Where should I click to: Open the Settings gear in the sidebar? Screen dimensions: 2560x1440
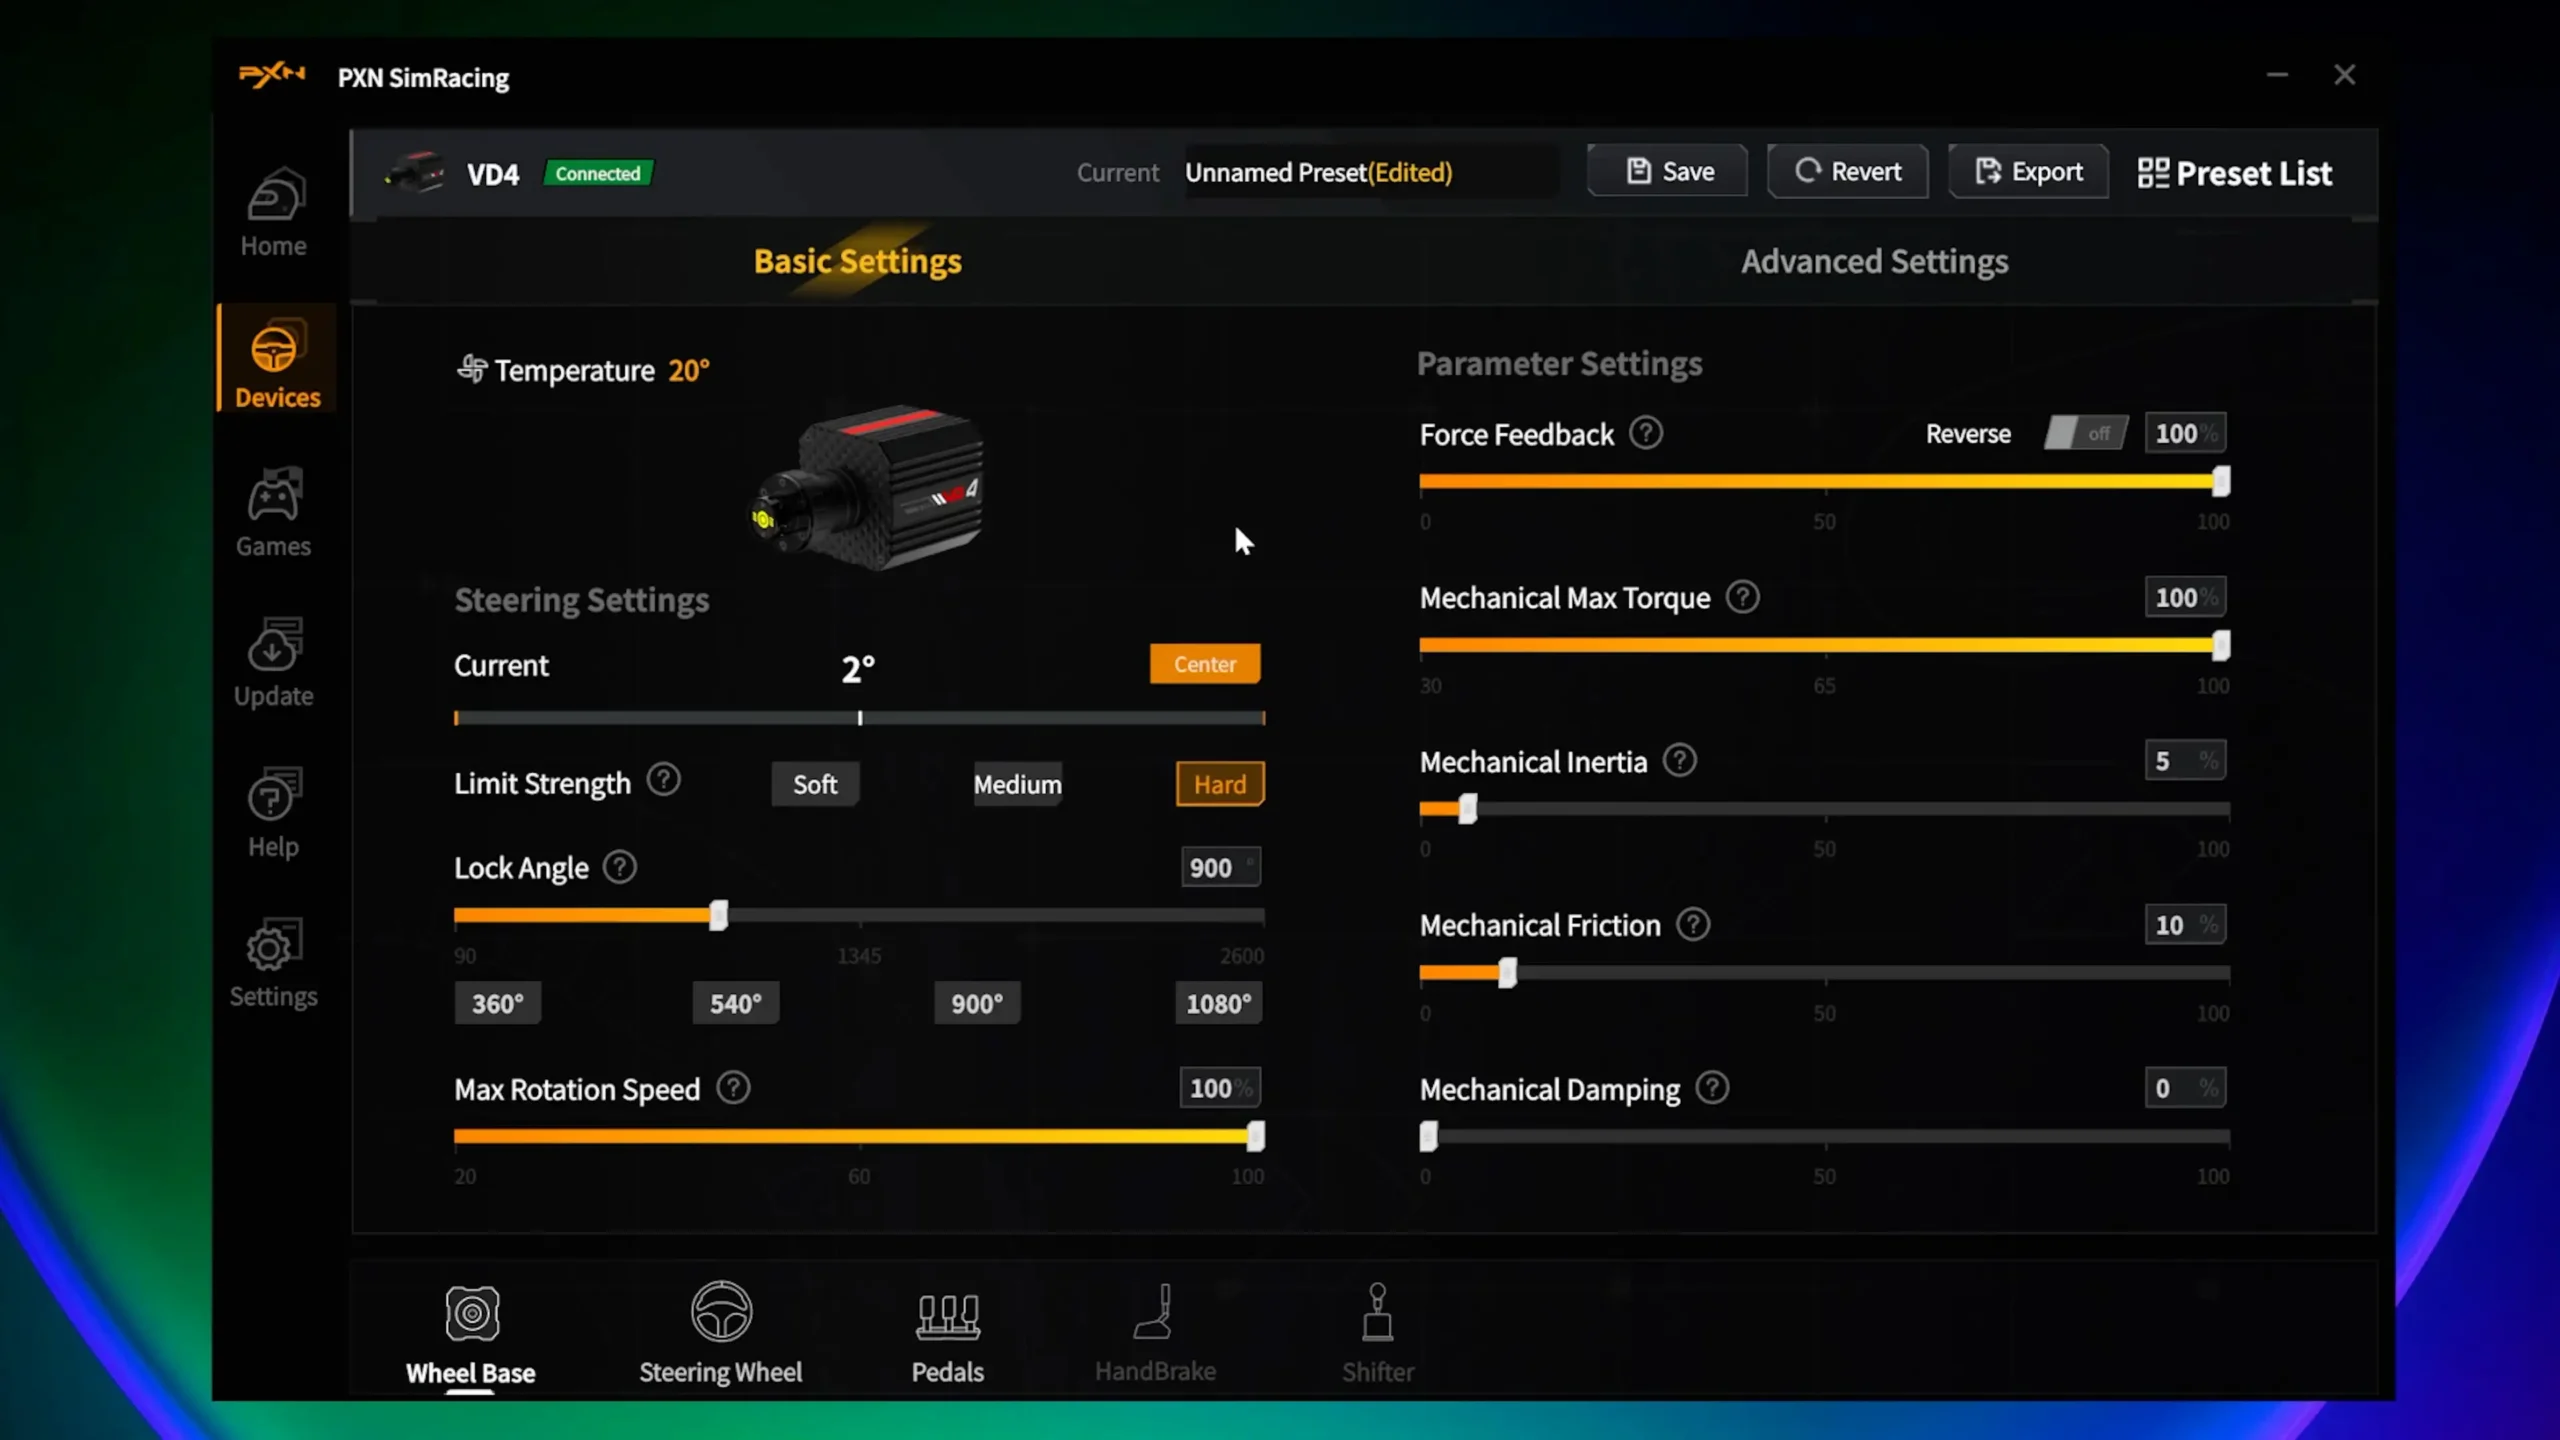[x=273, y=962]
